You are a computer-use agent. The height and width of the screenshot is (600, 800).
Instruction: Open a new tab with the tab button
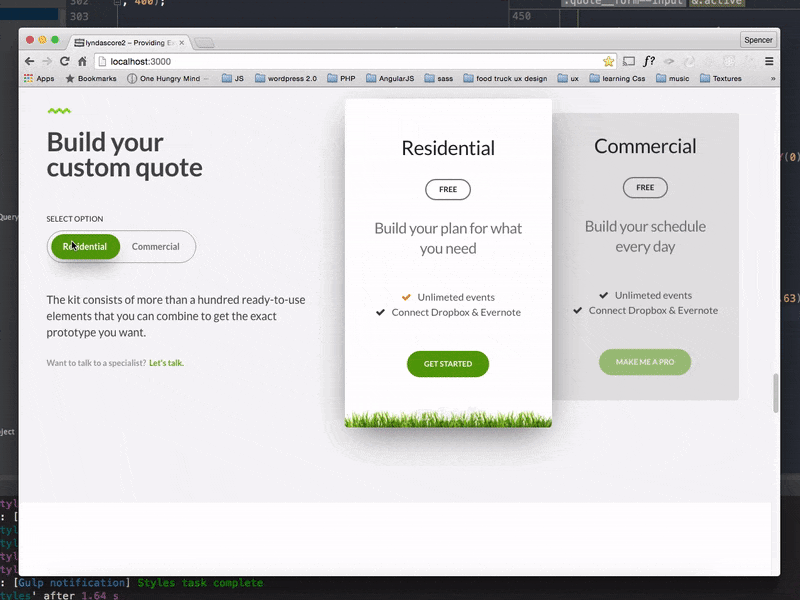pos(205,43)
